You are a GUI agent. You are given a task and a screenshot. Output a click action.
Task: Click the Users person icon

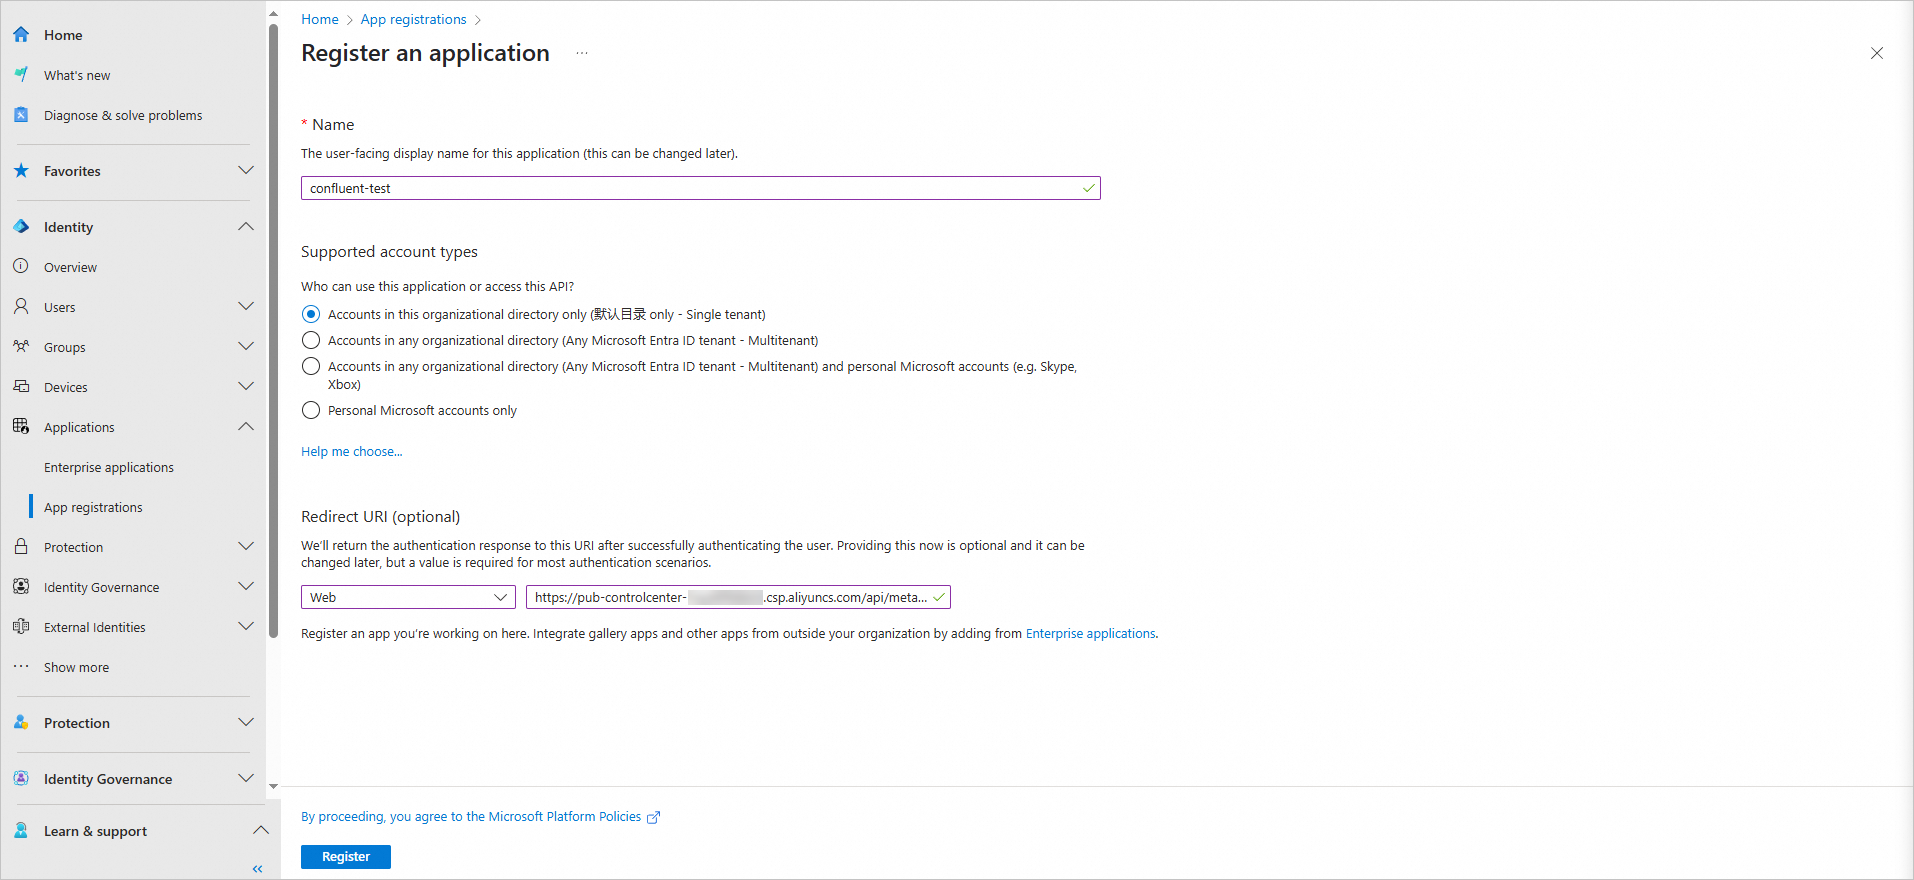tap(21, 306)
